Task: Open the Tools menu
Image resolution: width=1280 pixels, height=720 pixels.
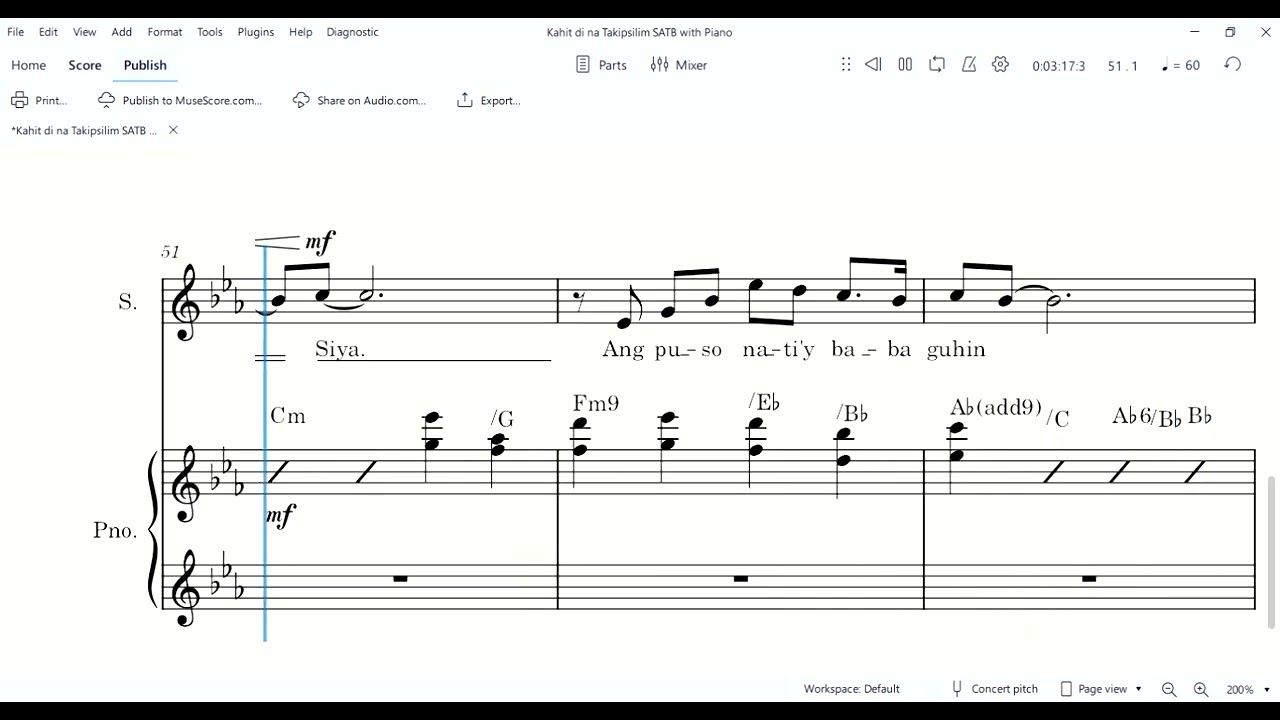Action: click(x=210, y=32)
